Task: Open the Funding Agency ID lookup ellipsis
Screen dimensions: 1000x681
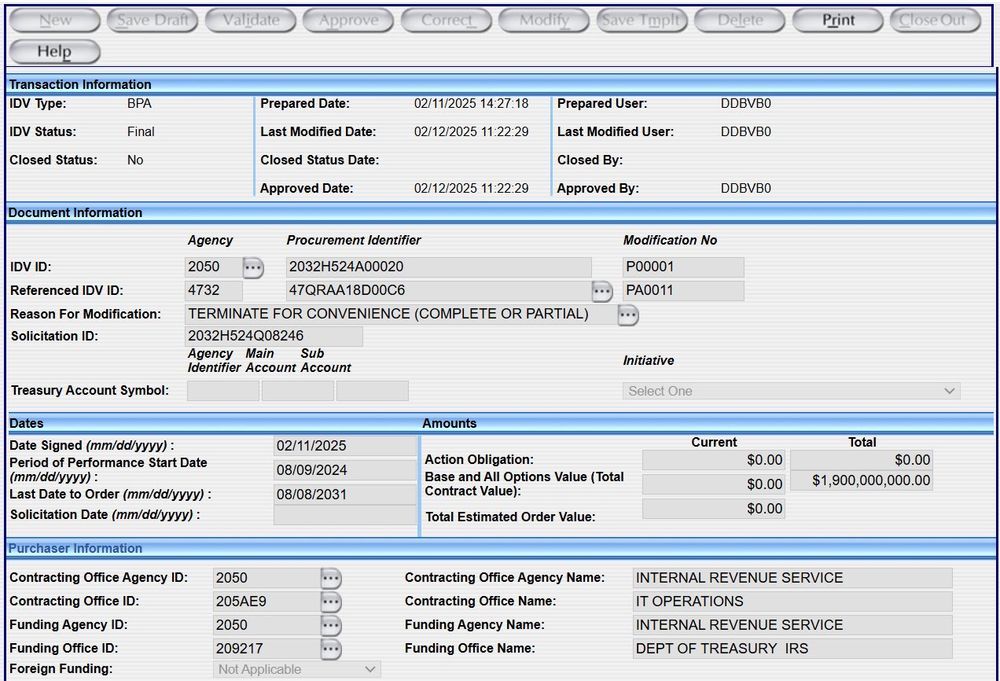Action: [x=331, y=624]
